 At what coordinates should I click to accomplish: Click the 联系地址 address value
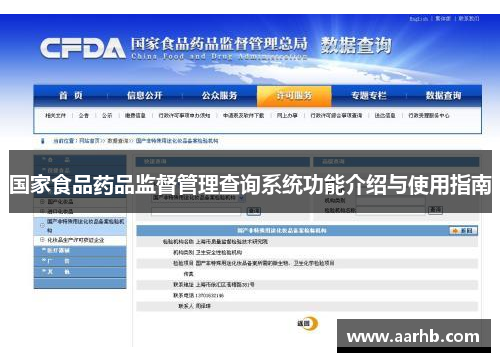[225, 285]
